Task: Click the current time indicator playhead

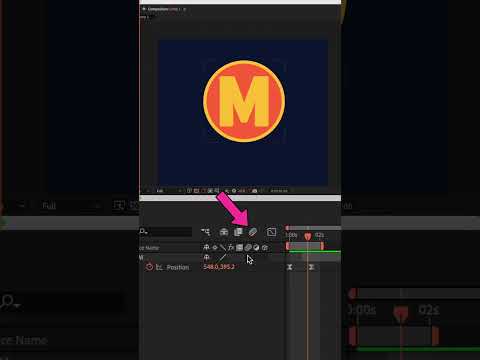Action: [308, 236]
